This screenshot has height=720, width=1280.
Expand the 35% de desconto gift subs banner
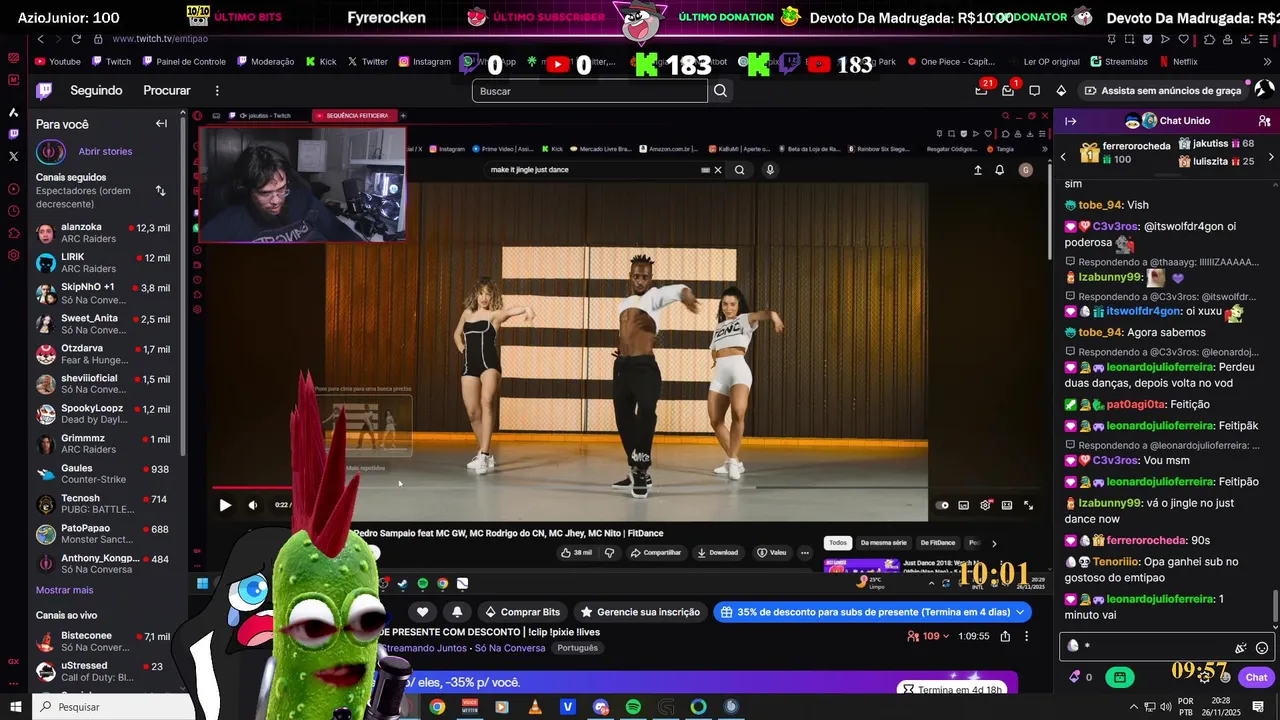[872, 612]
